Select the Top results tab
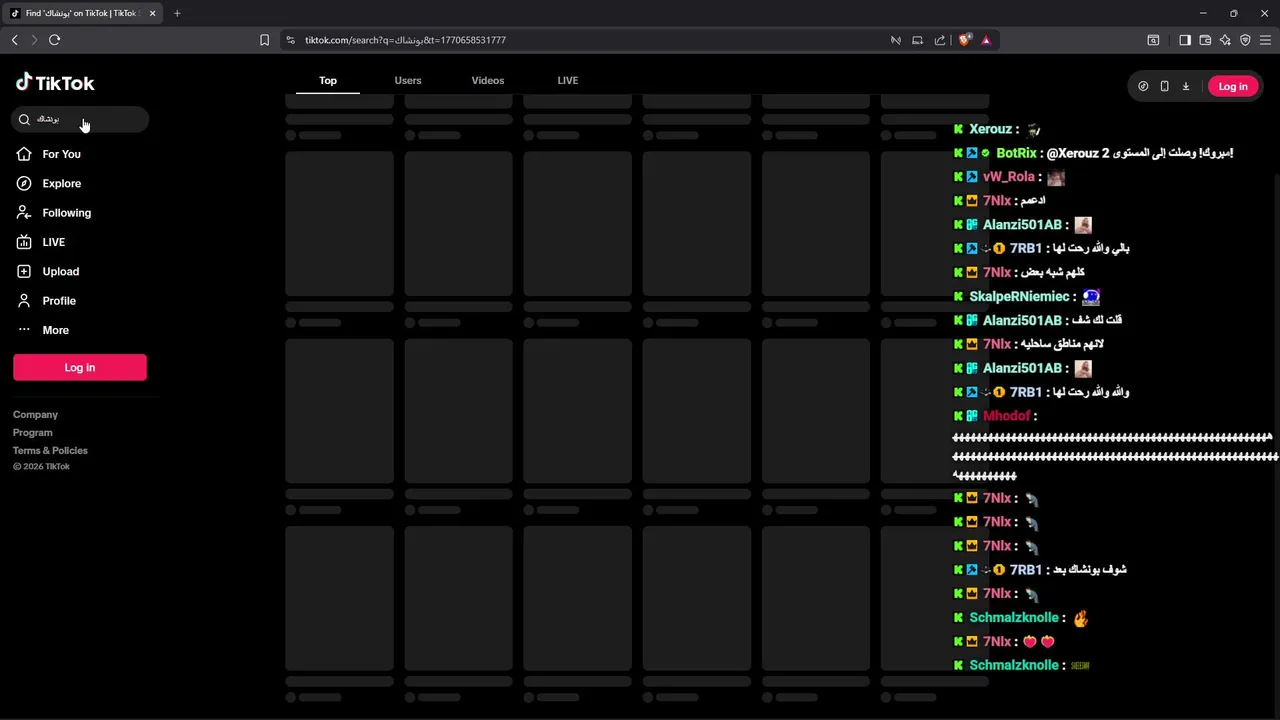The image size is (1280, 720). [x=328, y=80]
